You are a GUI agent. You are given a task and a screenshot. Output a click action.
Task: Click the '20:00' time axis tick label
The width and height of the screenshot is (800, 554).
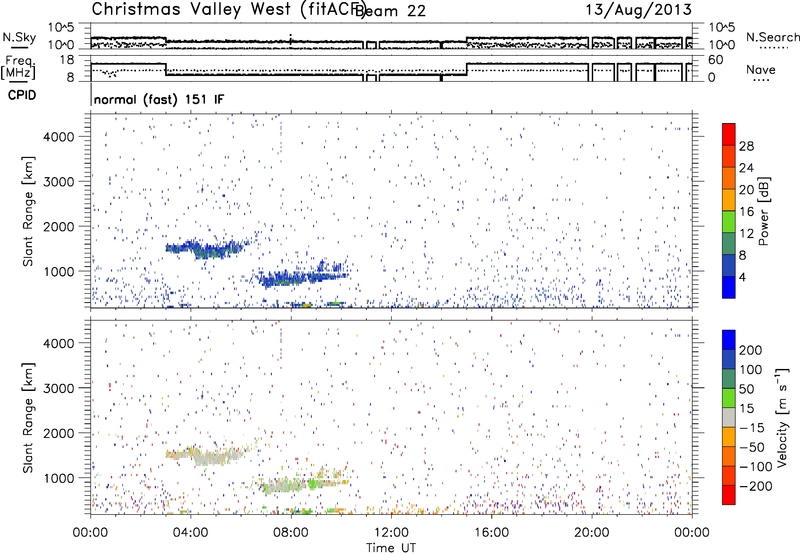click(x=591, y=533)
